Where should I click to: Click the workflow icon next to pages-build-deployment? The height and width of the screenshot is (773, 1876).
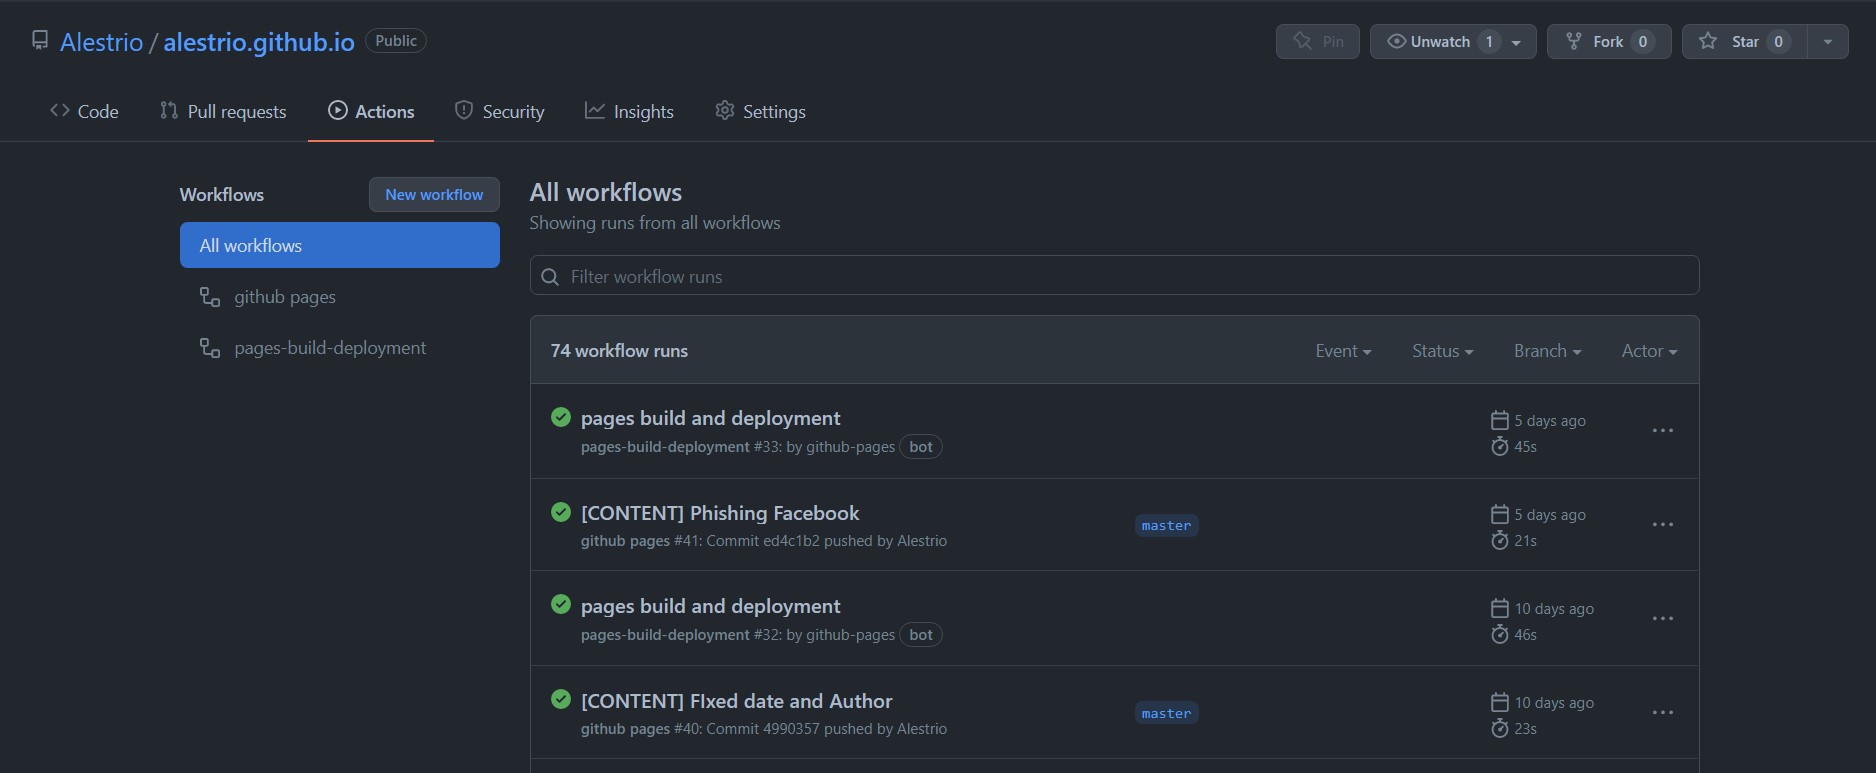tap(210, 348)
